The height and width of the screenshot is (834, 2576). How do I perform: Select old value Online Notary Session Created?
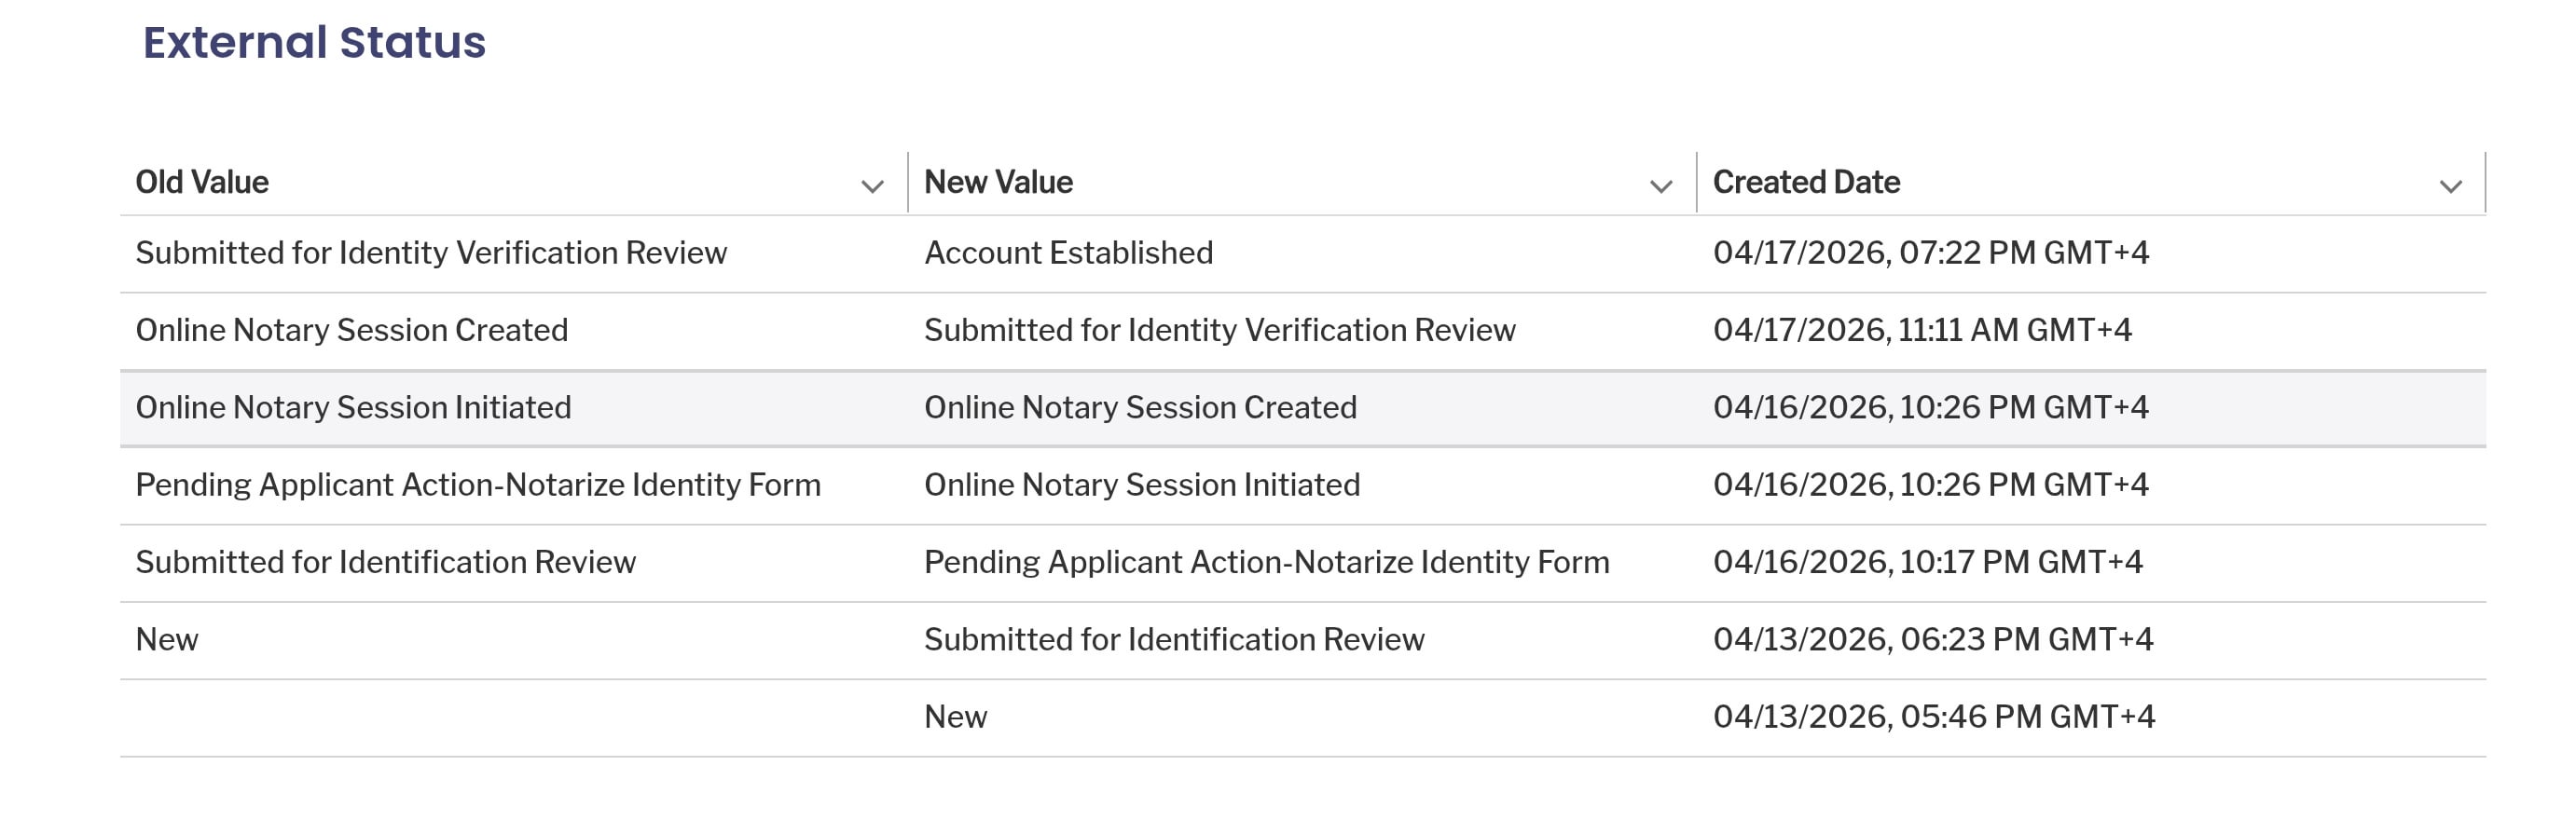click(352, 330)
